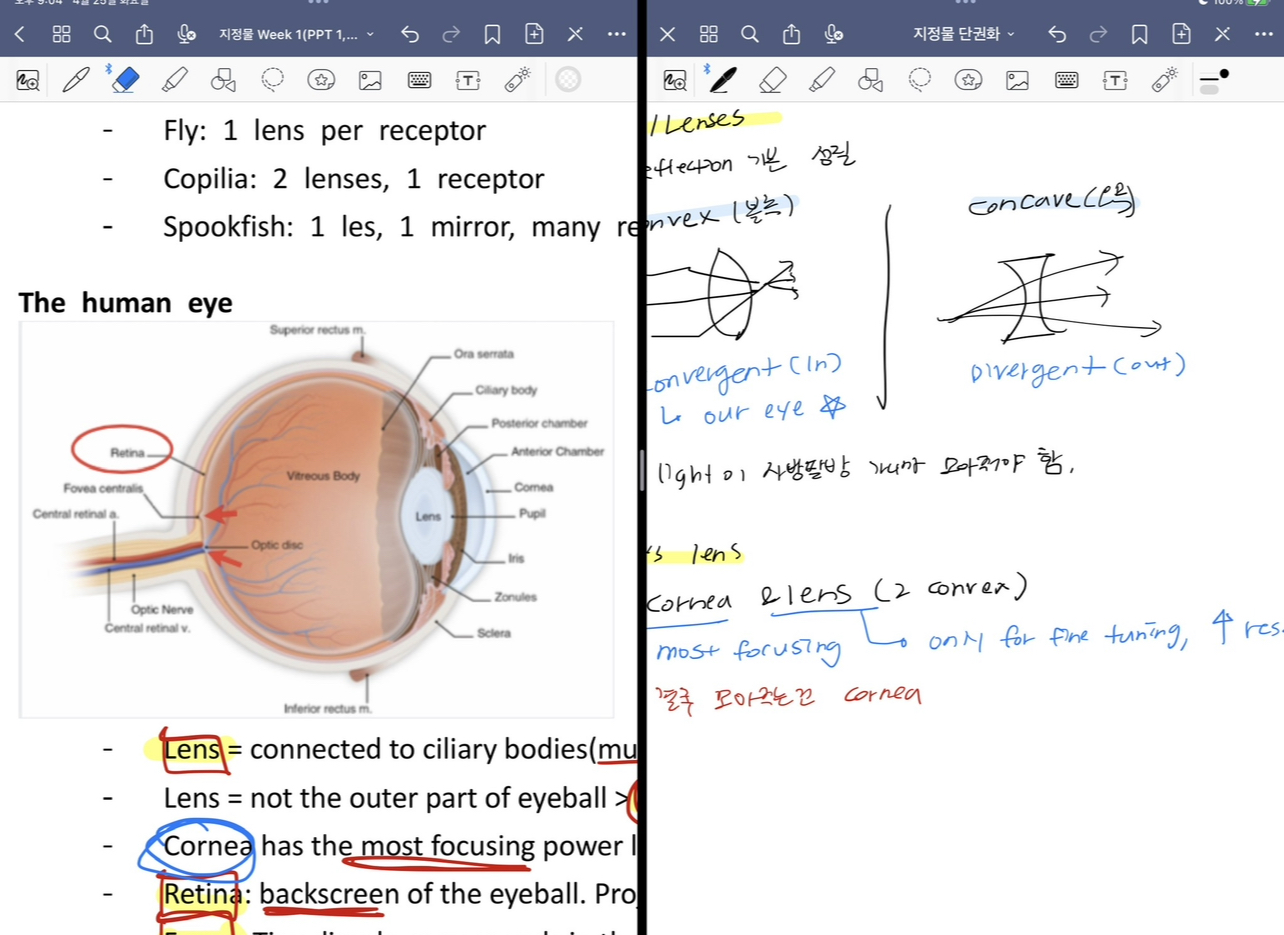This screenshot has height=935, width=1284.
Task: Redo in the right notebook
Action: point(1098,34)
